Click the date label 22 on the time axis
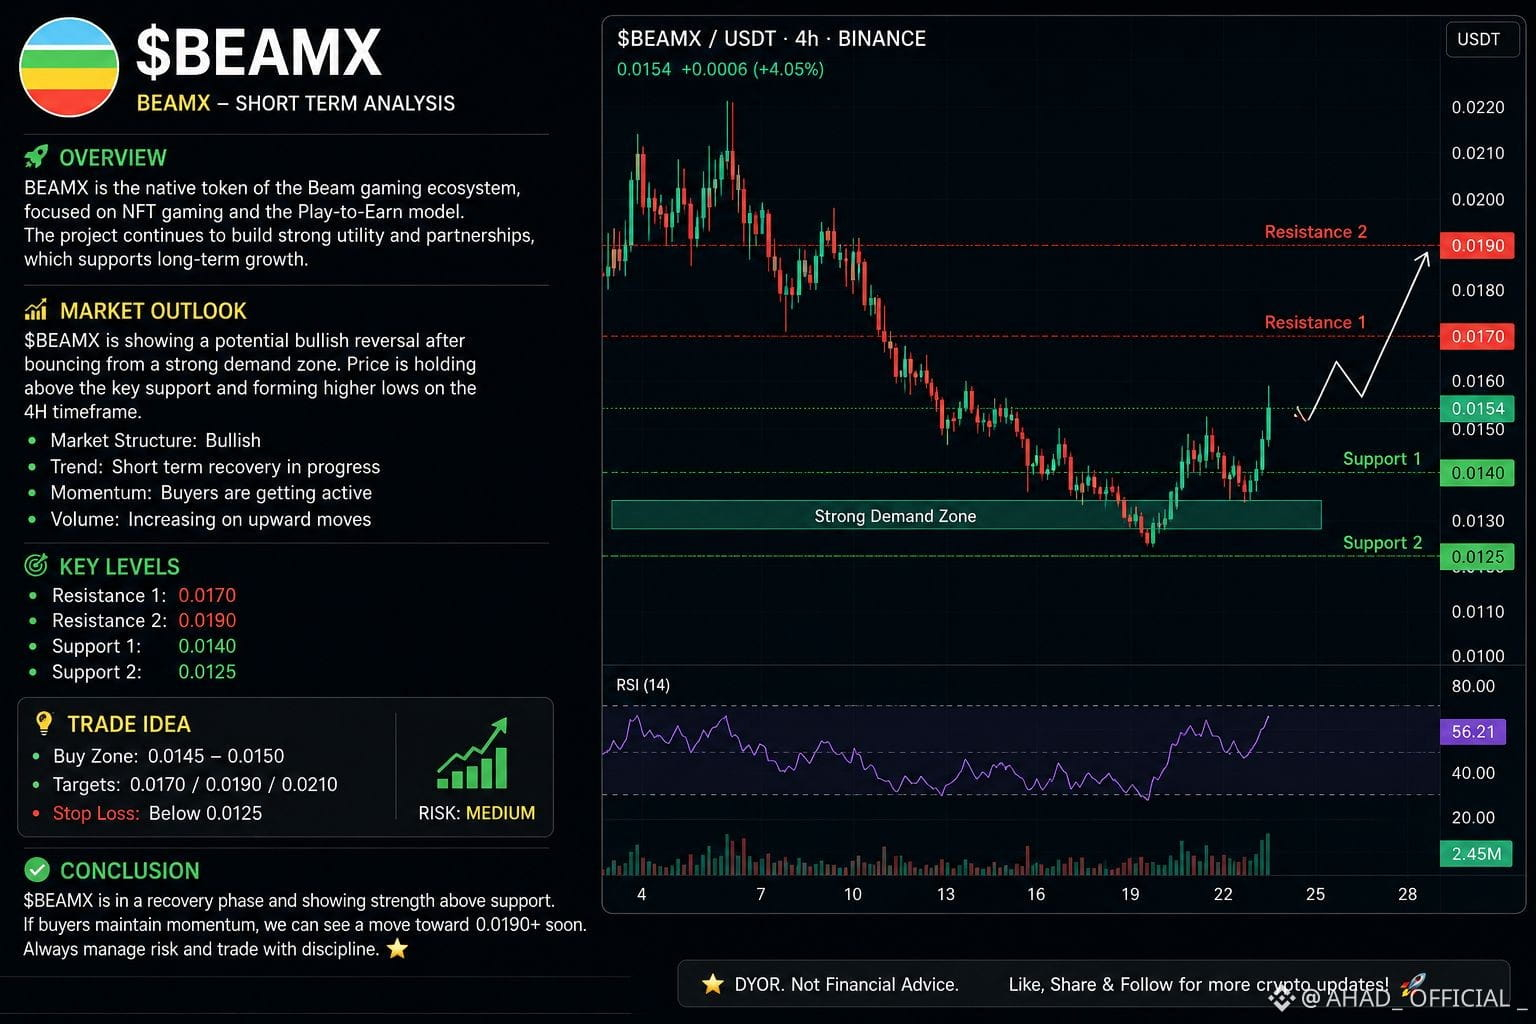 point(1223,894)
